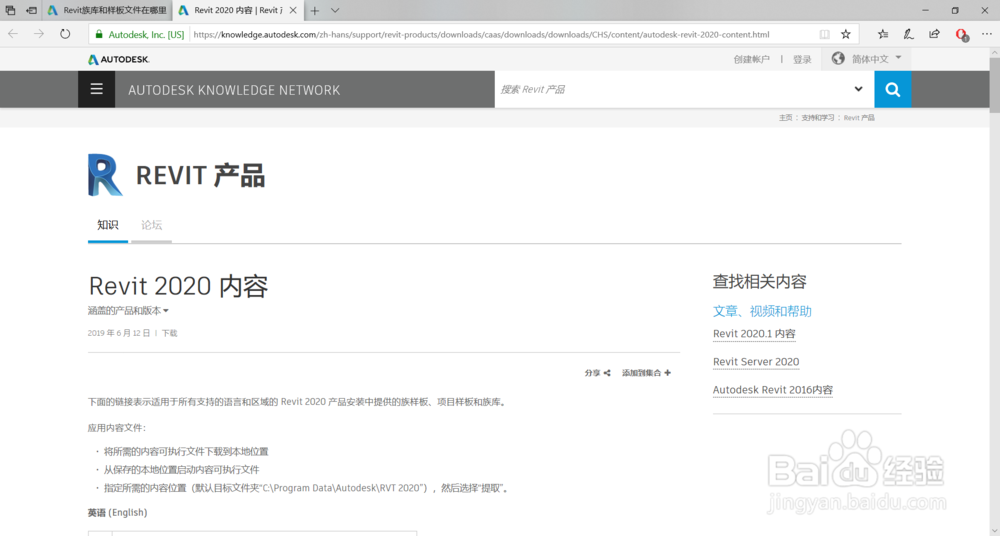Click the 查找相关内容 heading

760,281
